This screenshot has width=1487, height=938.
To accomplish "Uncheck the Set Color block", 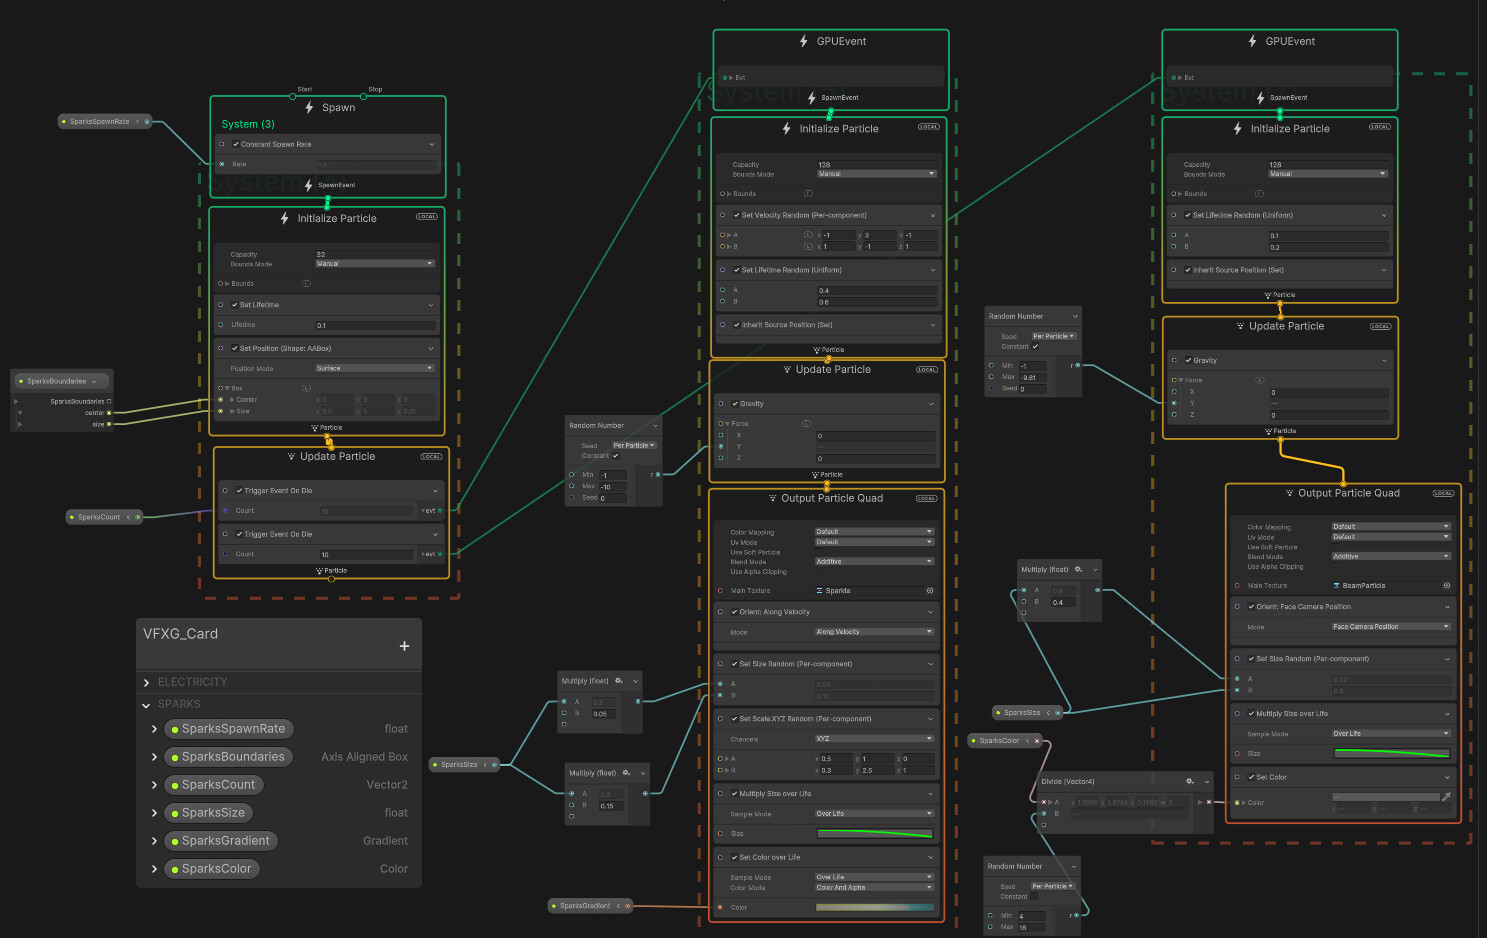I will (1252, 777).
